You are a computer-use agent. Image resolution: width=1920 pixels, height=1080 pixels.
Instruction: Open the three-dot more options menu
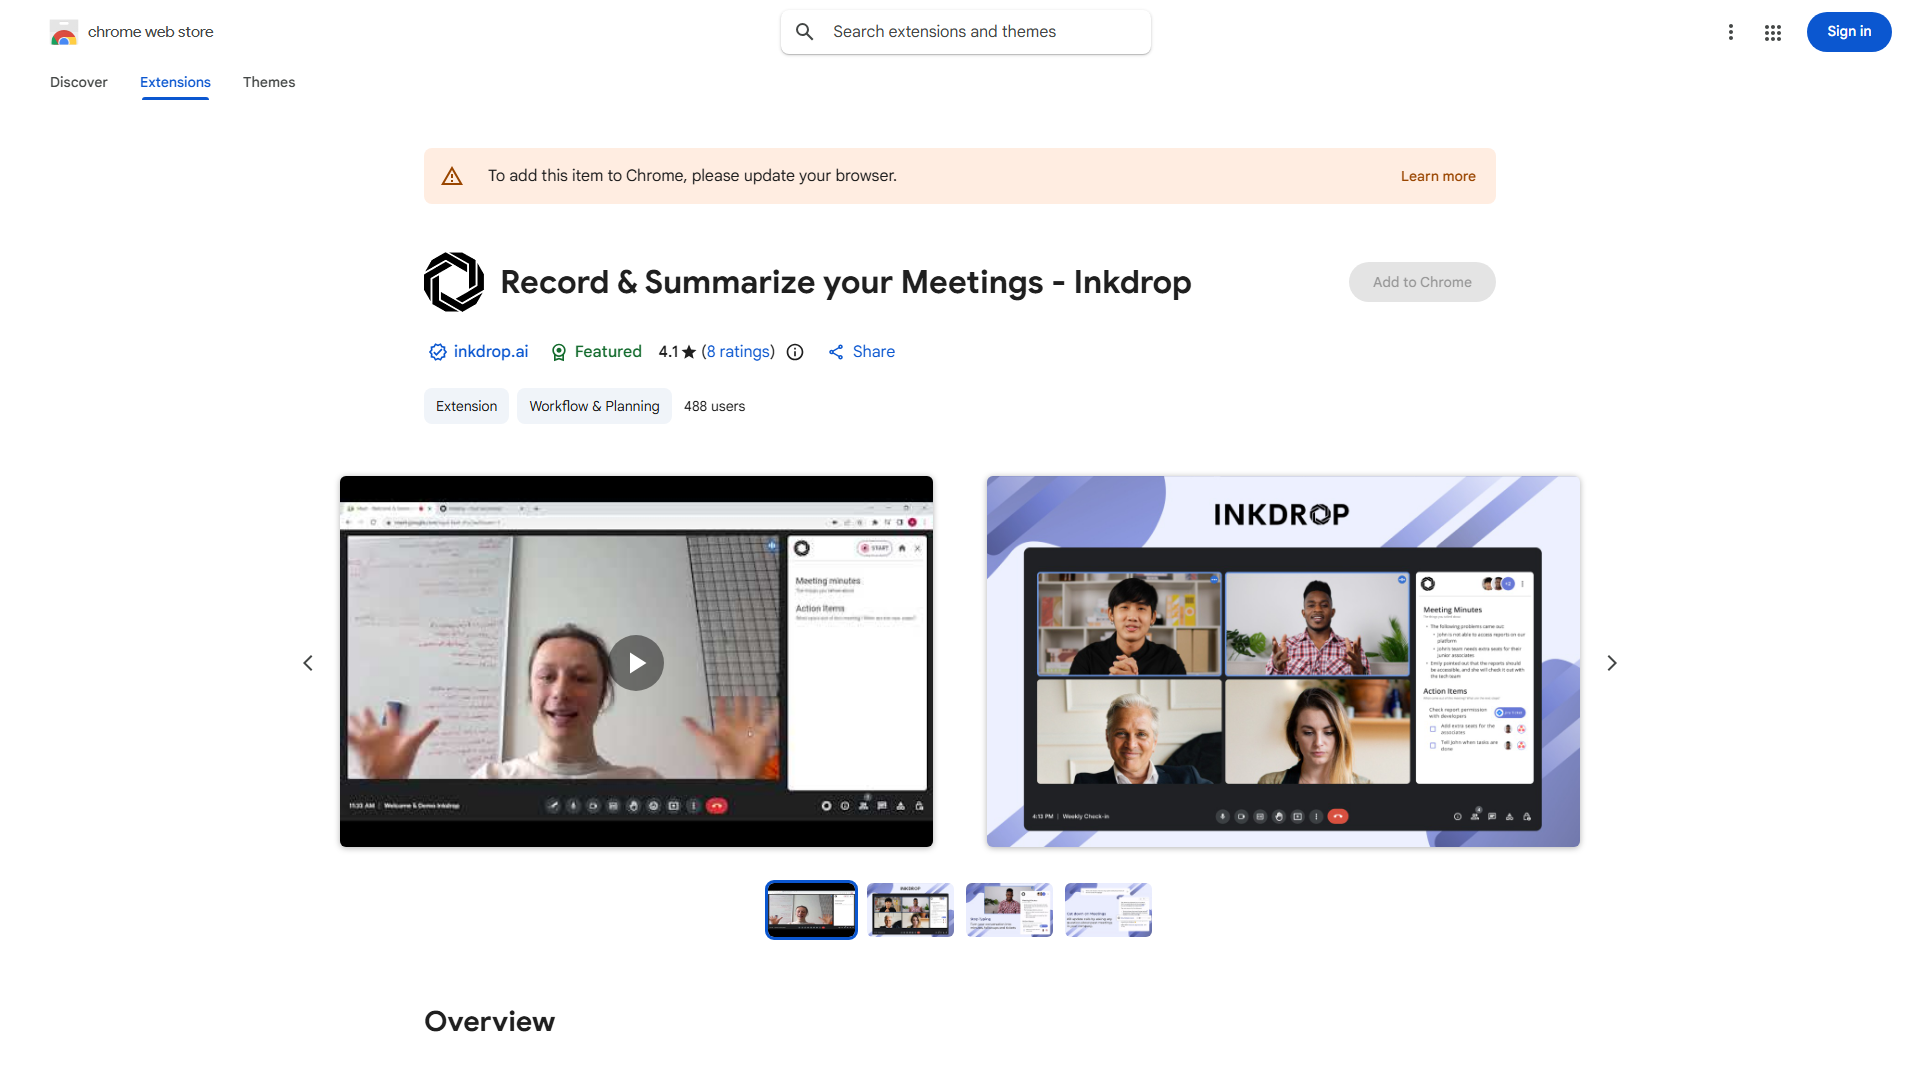click(x=1730, y=32)
